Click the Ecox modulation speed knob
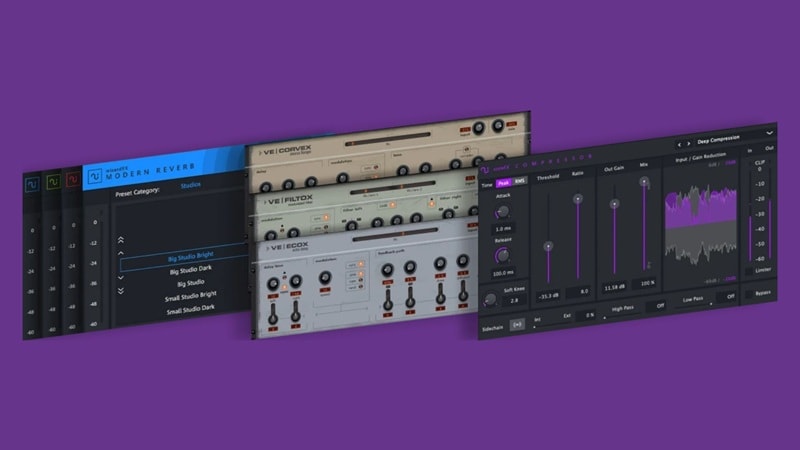Viewport: 800px width, 450px height. (324, 278)
